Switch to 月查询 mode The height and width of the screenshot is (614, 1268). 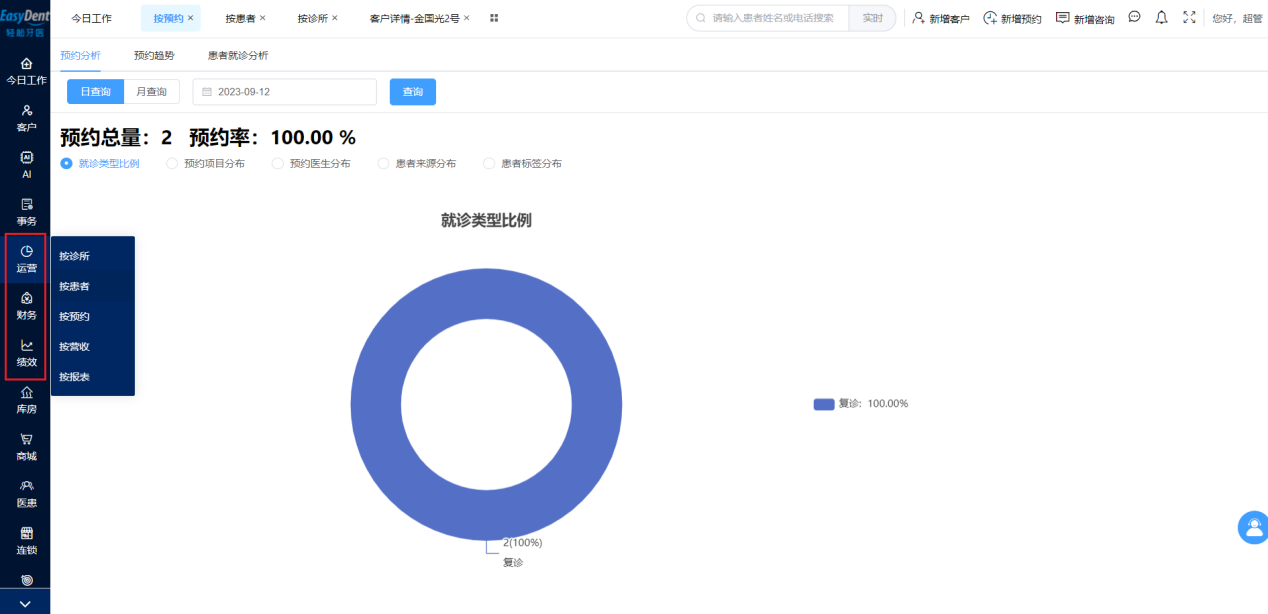[x=152, y=91]
